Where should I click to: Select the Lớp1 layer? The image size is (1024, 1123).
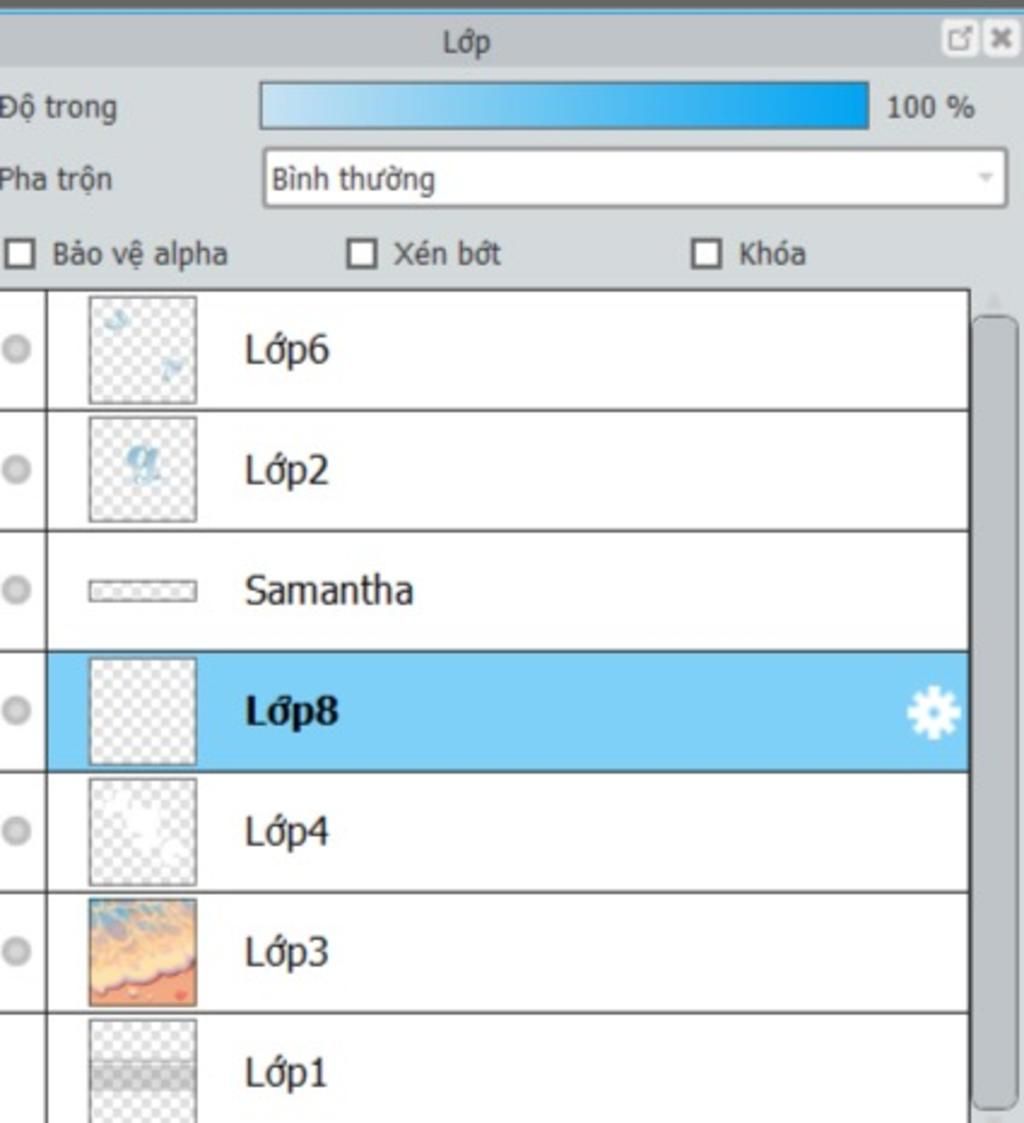508,1069
